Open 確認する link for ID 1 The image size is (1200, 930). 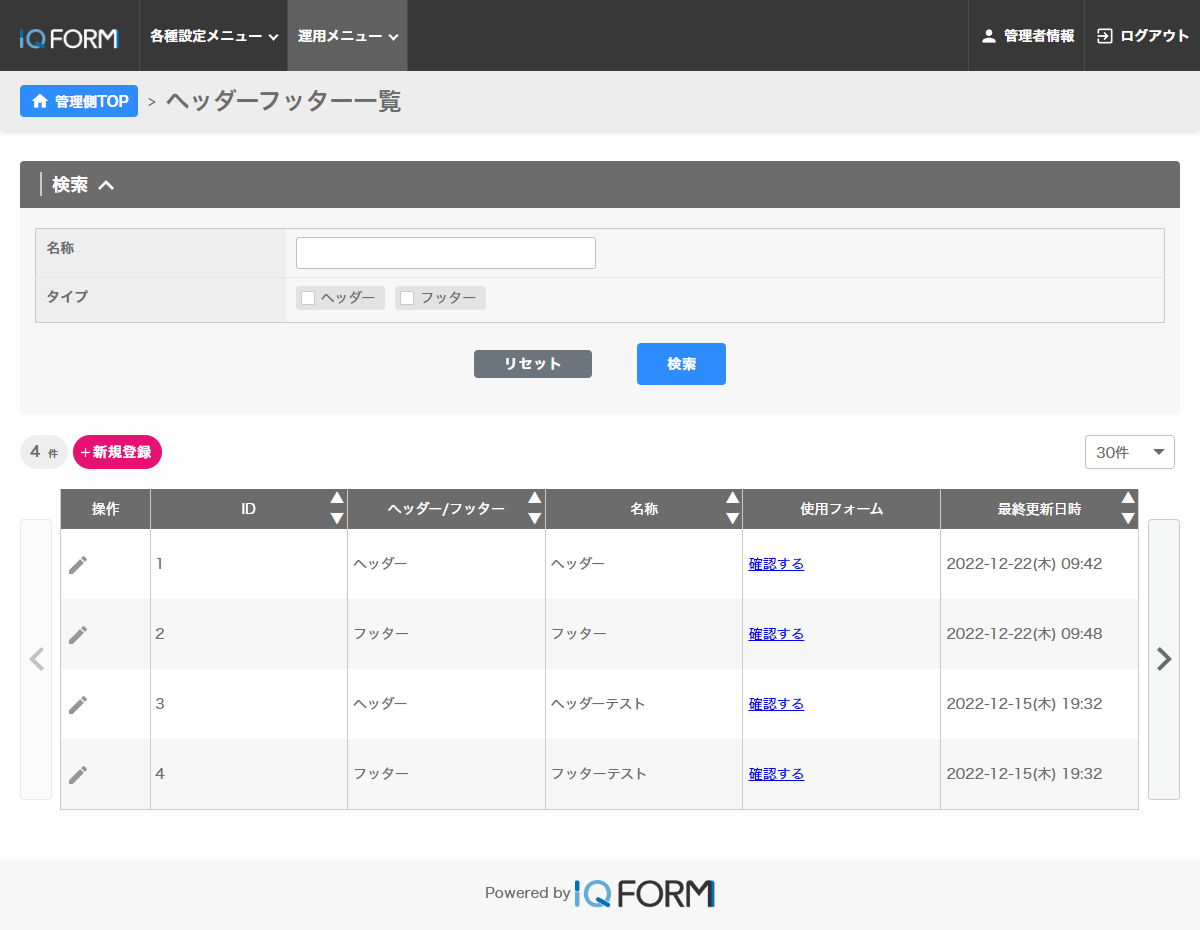coord(776,564)
